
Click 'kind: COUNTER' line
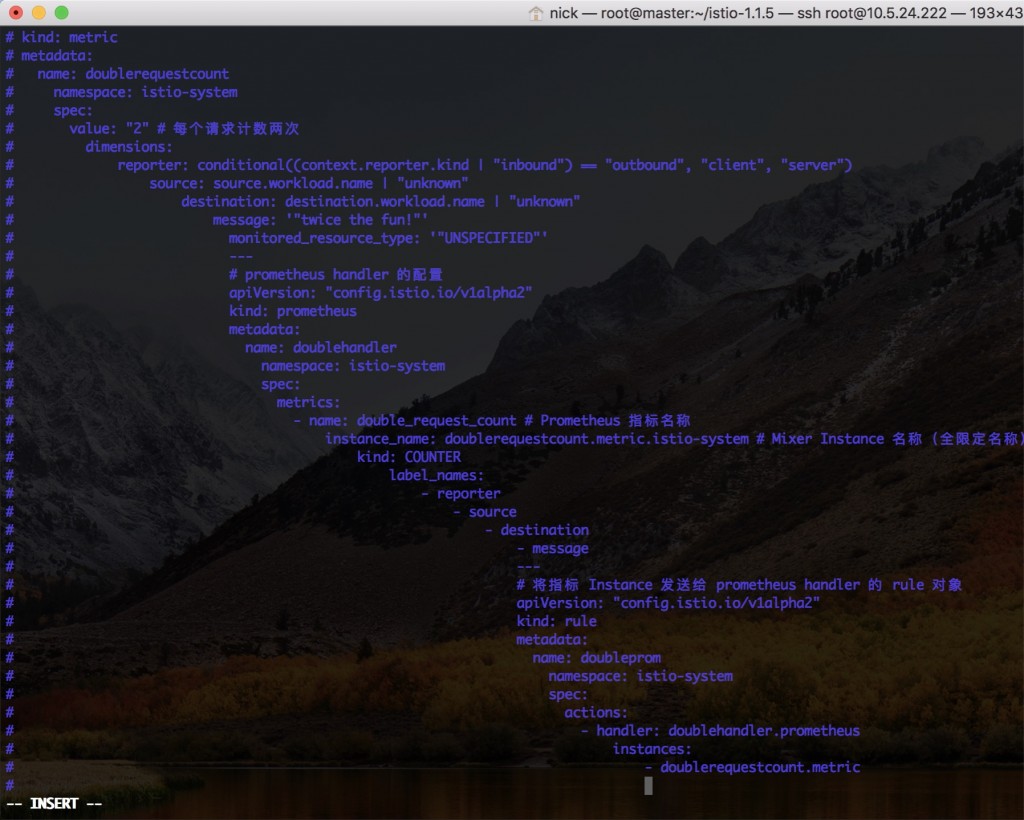[409, 458]
